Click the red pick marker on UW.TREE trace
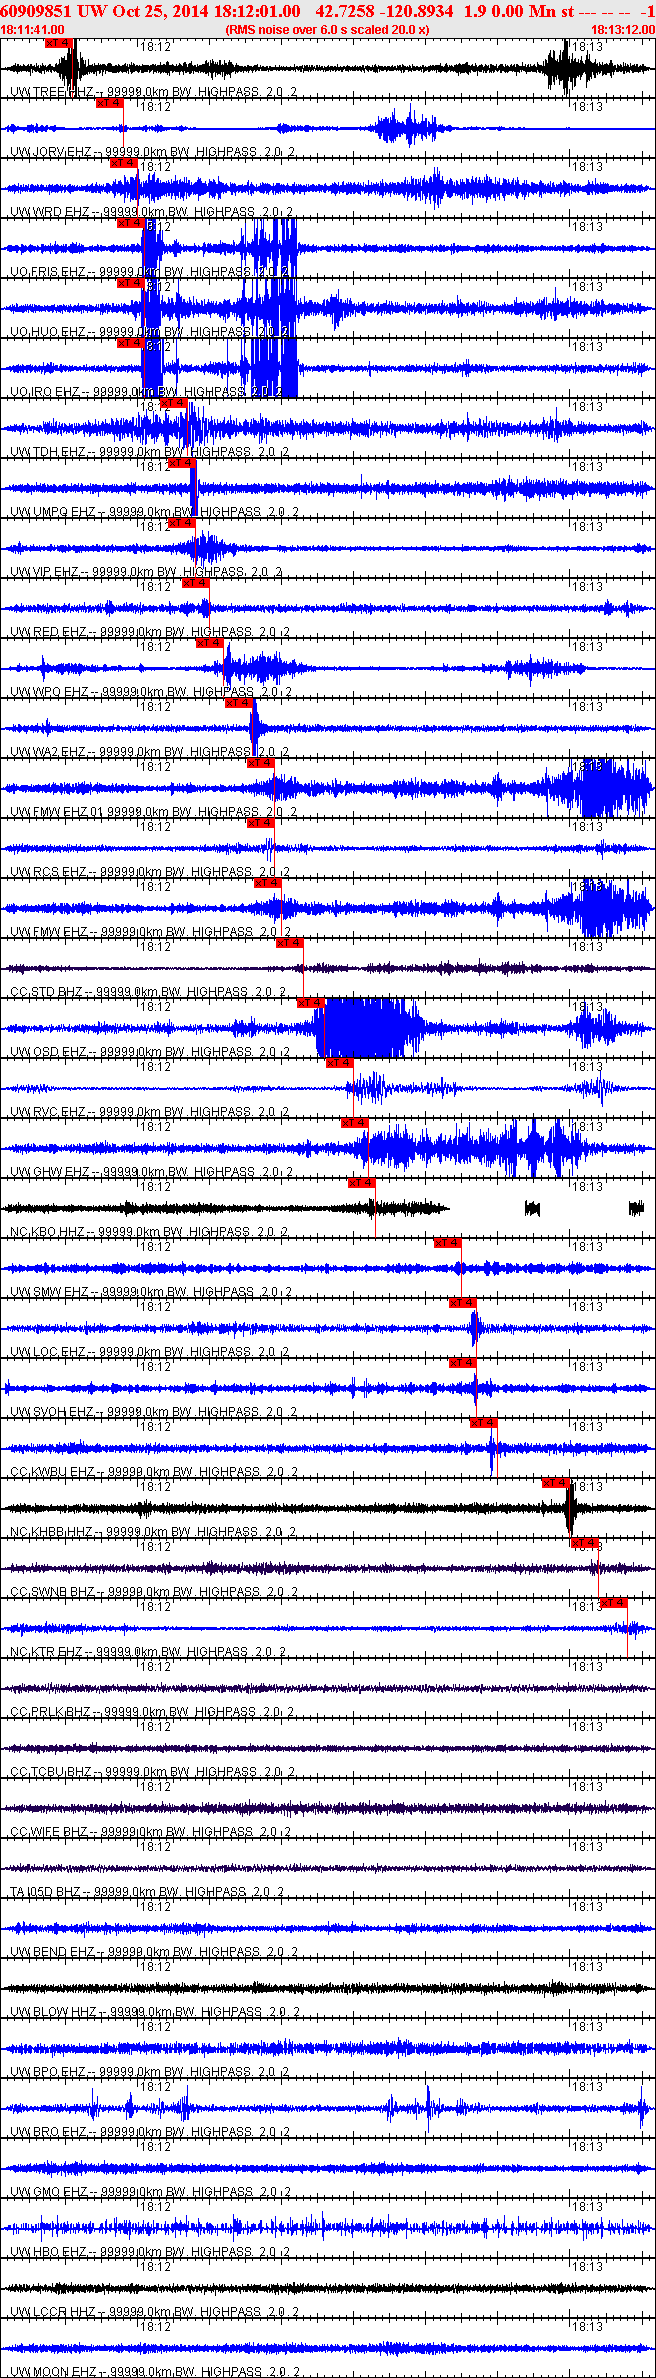656x2378 pixels. click(59, 43)
